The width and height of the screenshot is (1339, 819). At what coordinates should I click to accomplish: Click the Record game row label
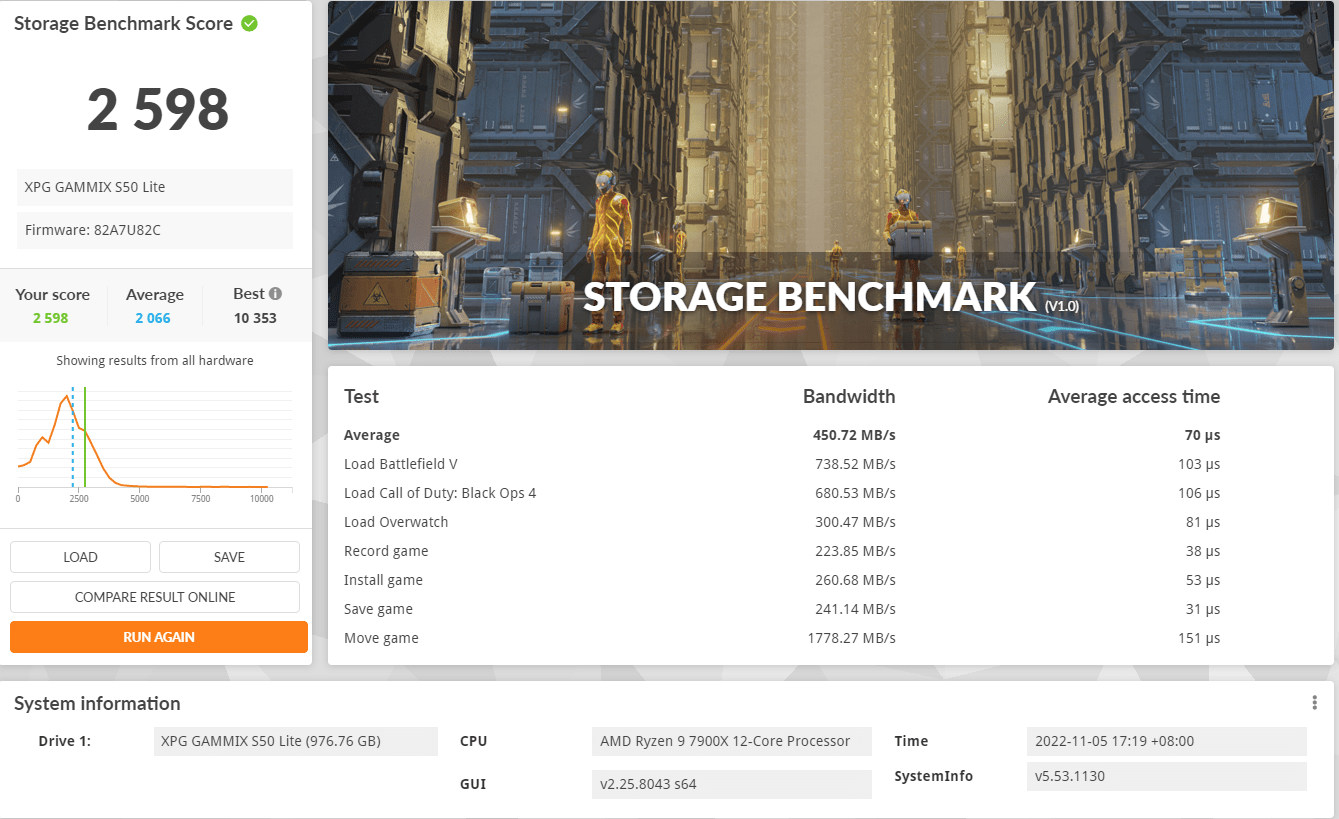point(386,551)
